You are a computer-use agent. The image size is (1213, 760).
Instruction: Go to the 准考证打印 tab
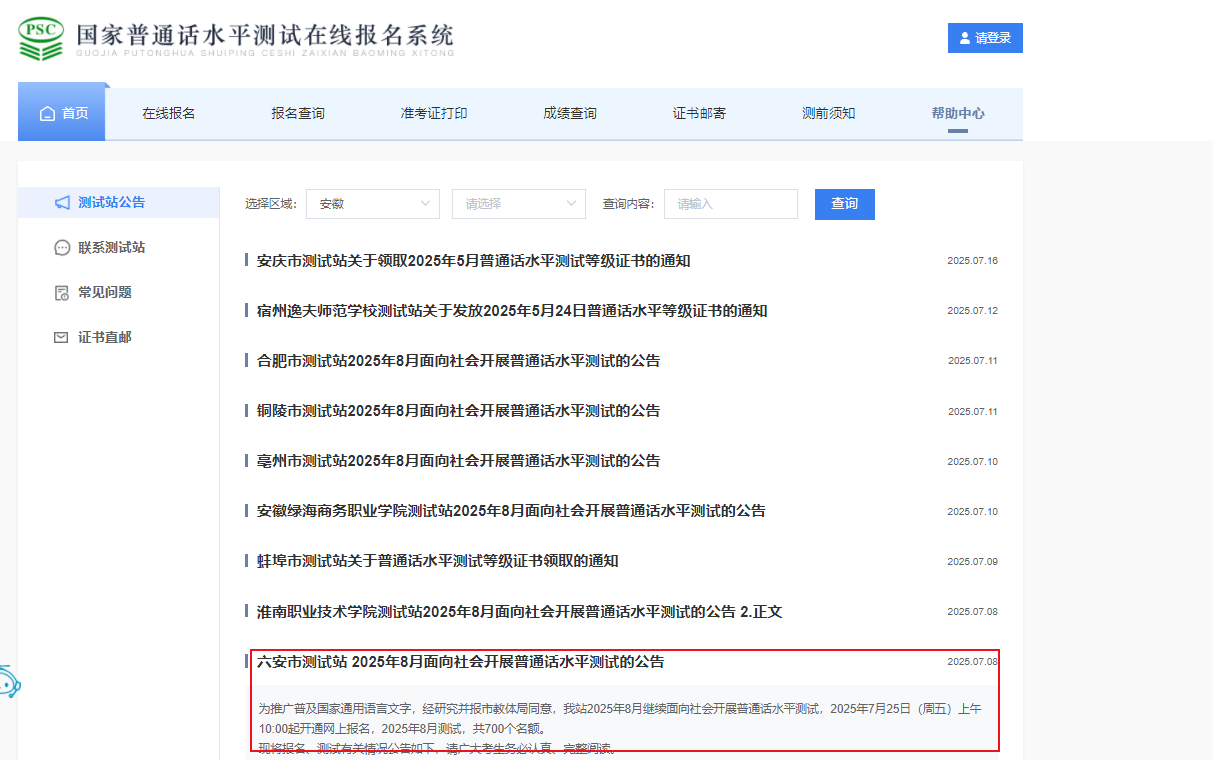coord(434,114)
